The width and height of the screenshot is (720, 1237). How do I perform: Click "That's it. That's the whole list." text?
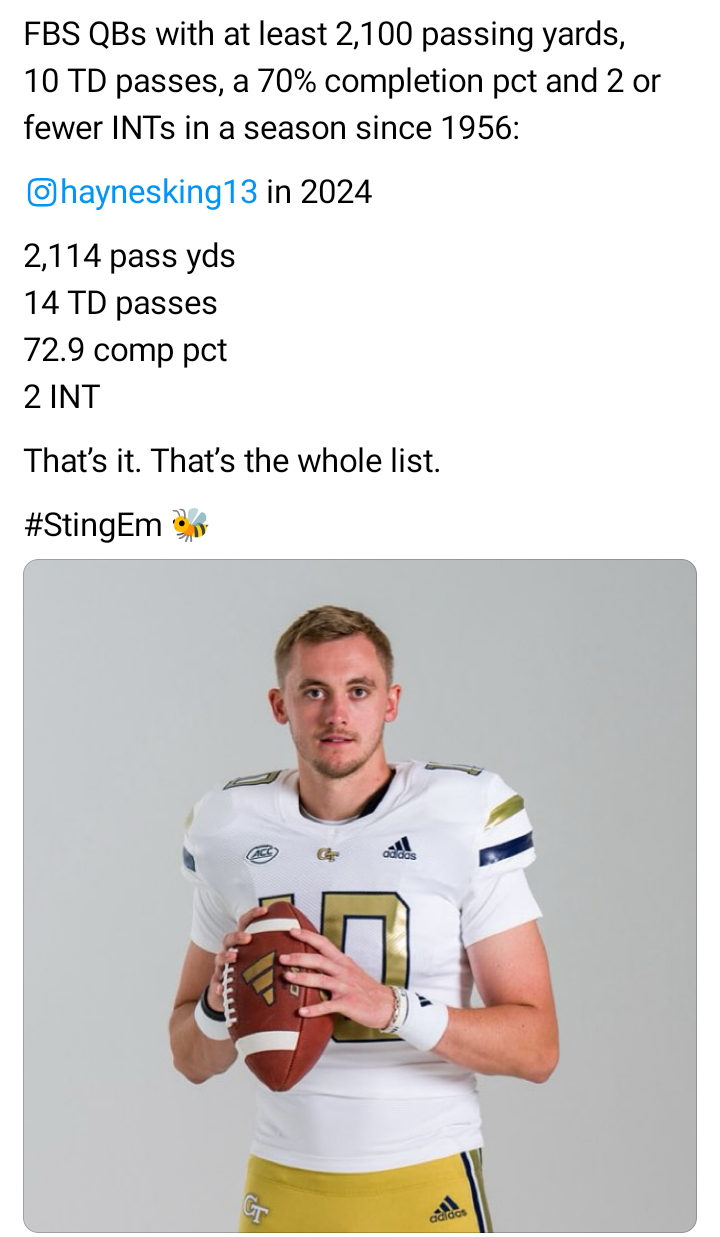pos(232,461)
